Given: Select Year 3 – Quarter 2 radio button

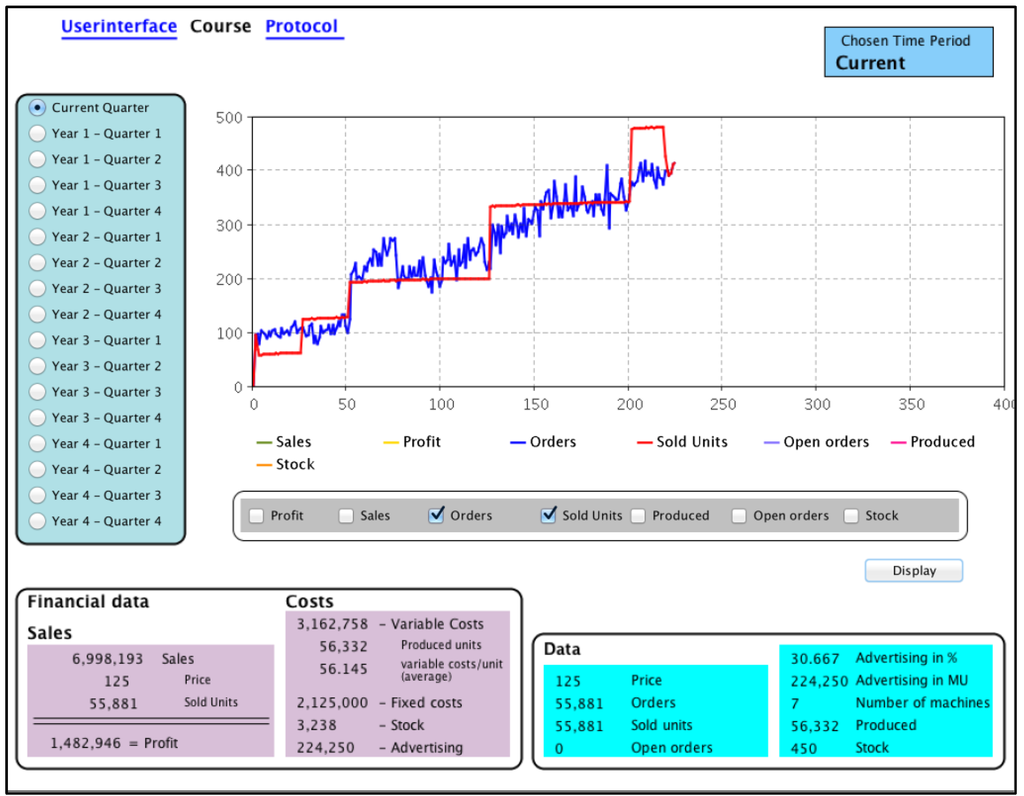Looking at the screenshot, I should pyautogui.click(x=38, y=366).
